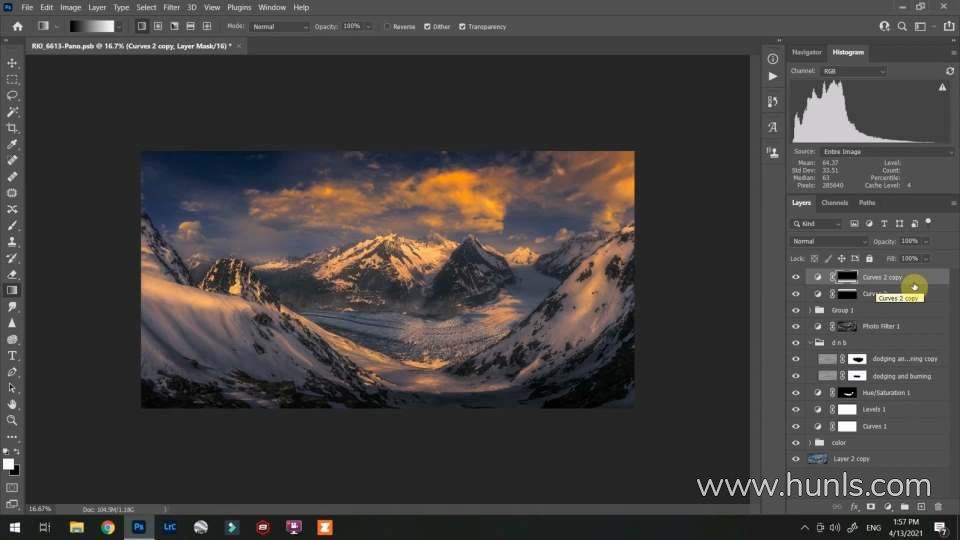960x540 pixels.
Task: Select the Zoom tool in toolbar
Action: click(x=12, y=420)
